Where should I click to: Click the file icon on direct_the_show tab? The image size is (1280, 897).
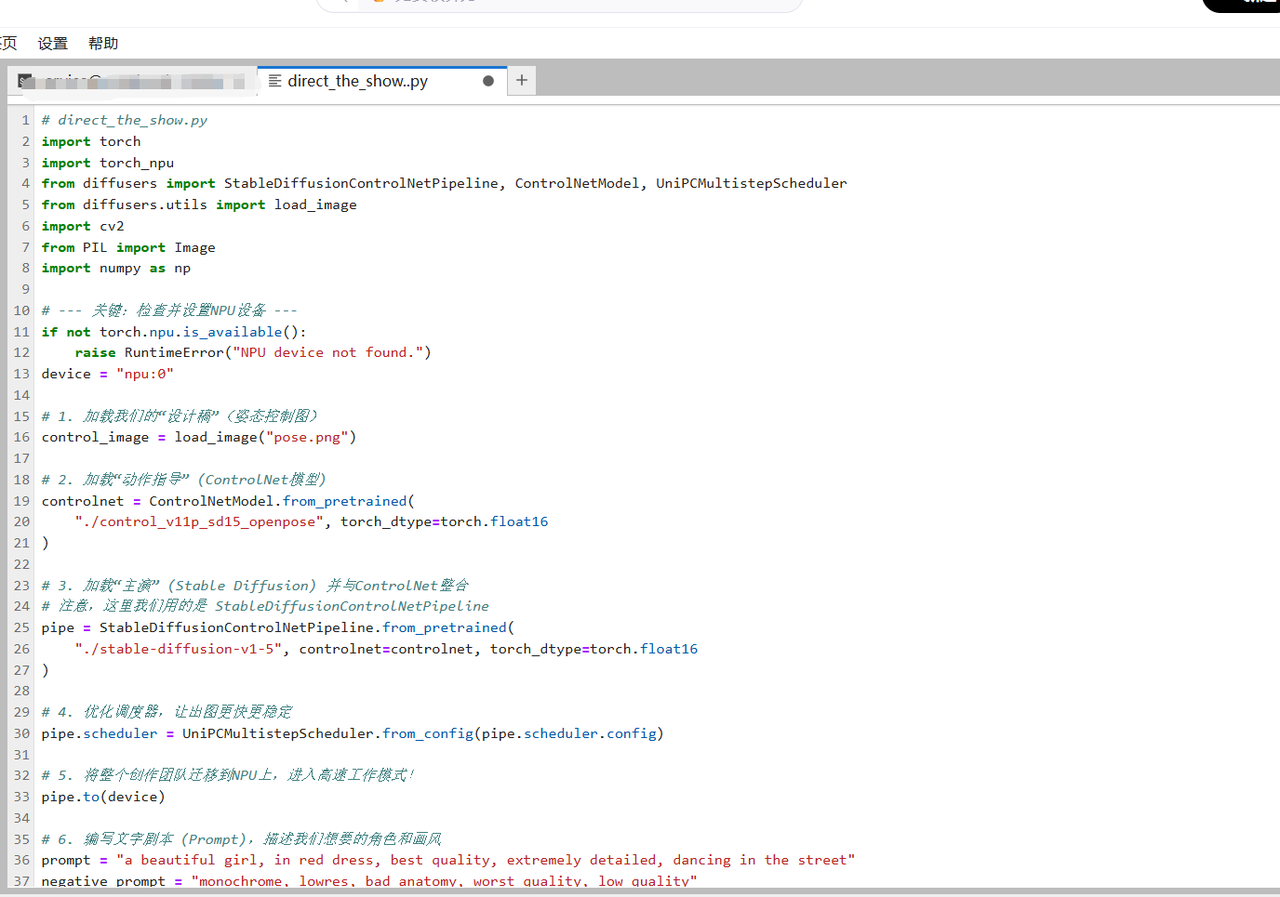275,81
